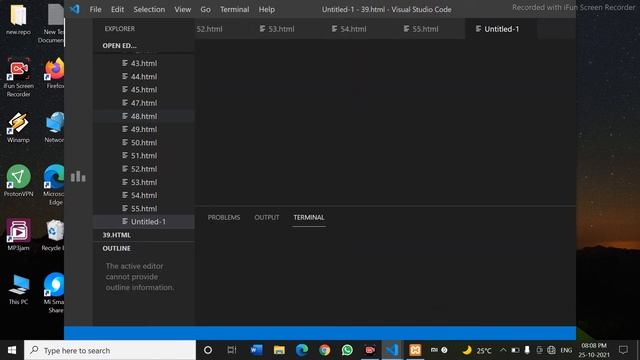This screenshot has height=360, width=640.
Task: Open the Winamp desktop shortcut
Action: click(18, 127)
